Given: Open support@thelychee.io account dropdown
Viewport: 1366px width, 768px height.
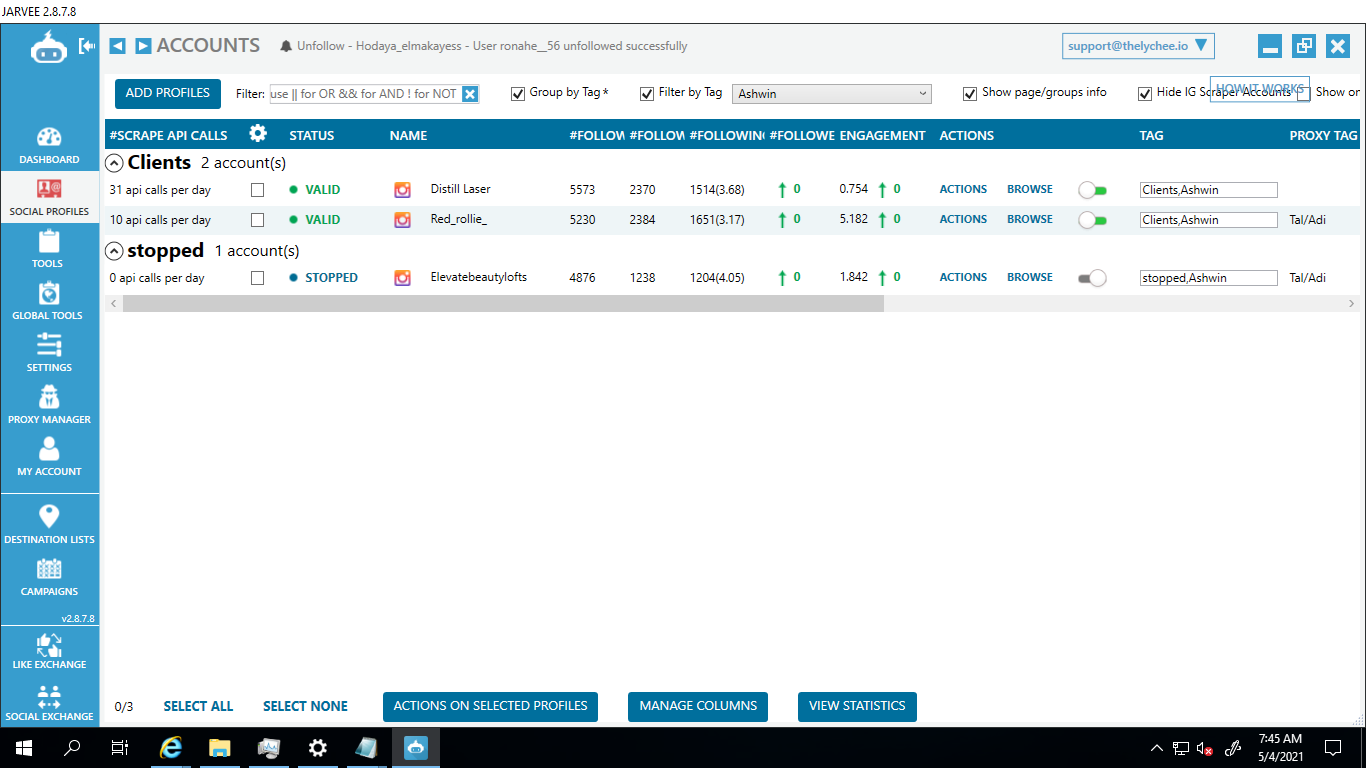Looking at the screenshot, I should point(1138,46).
